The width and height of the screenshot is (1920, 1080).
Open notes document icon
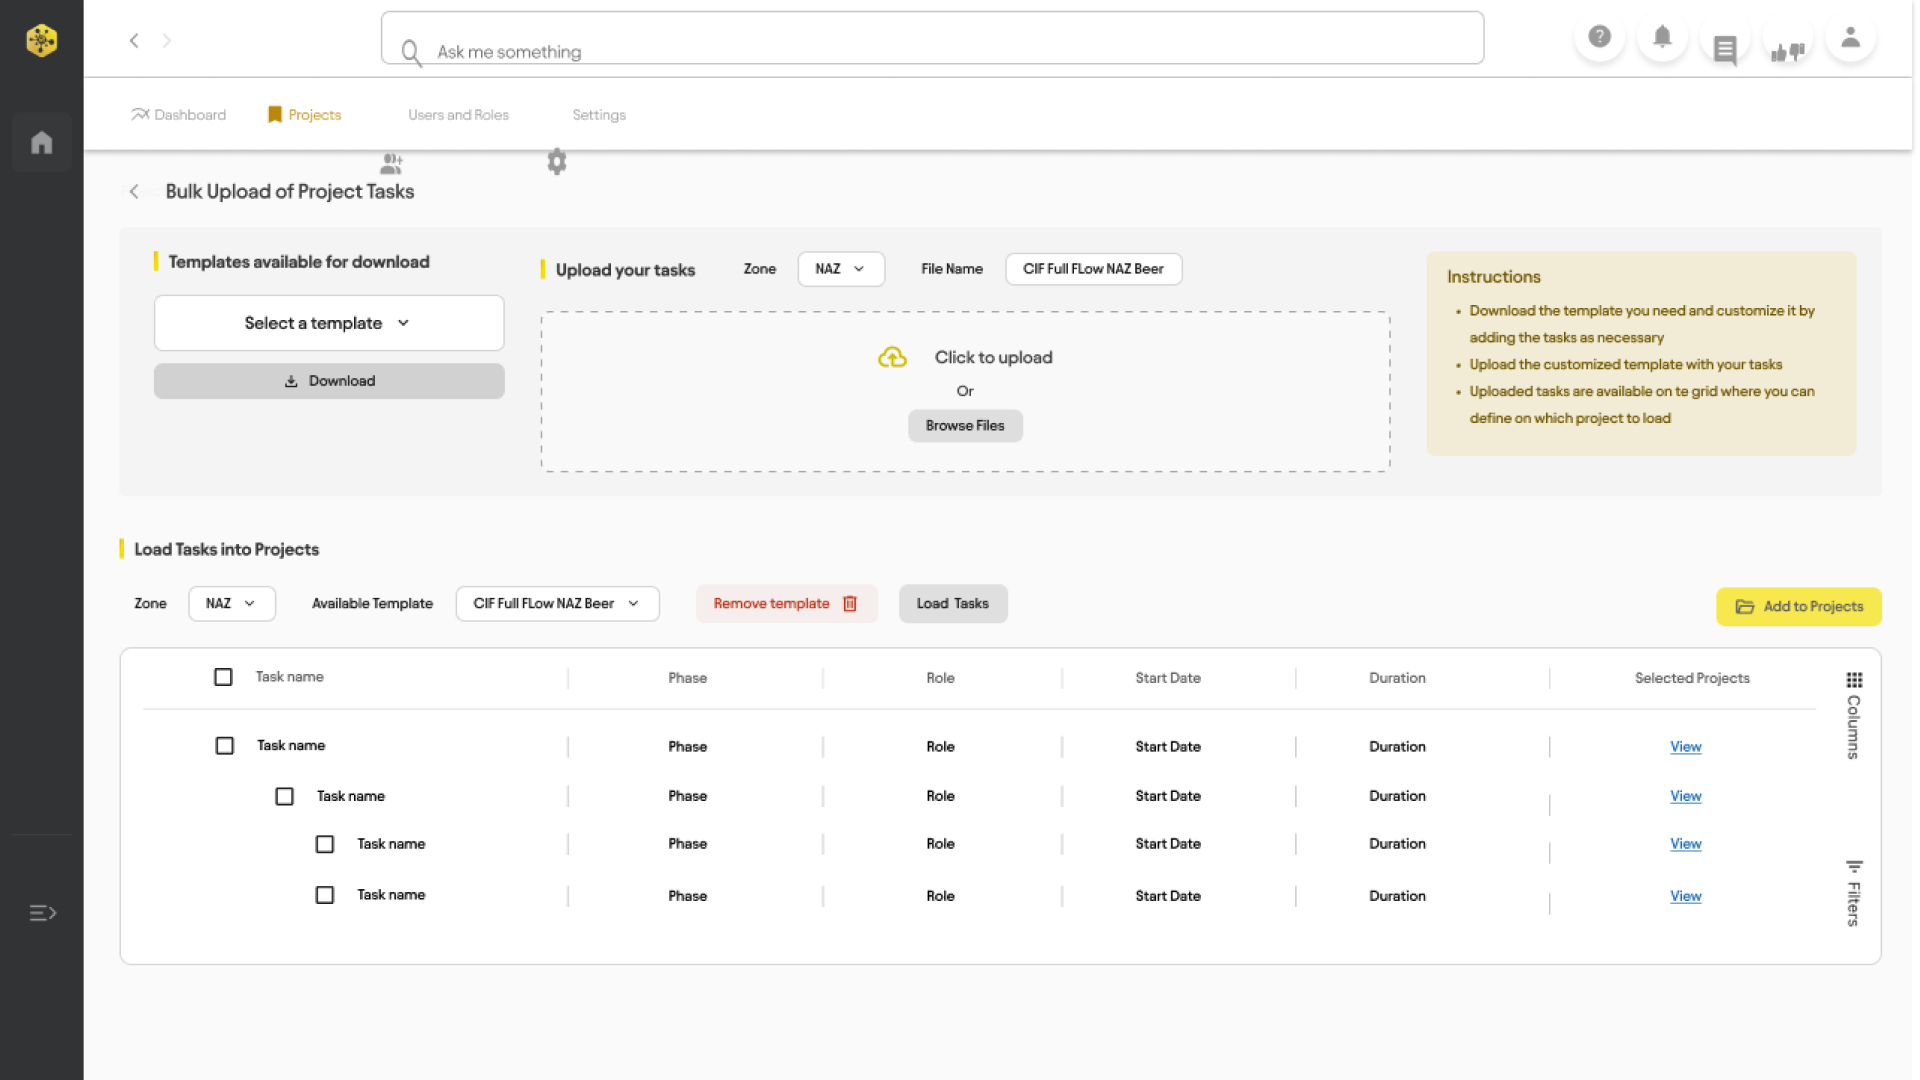coord(1725,49)
